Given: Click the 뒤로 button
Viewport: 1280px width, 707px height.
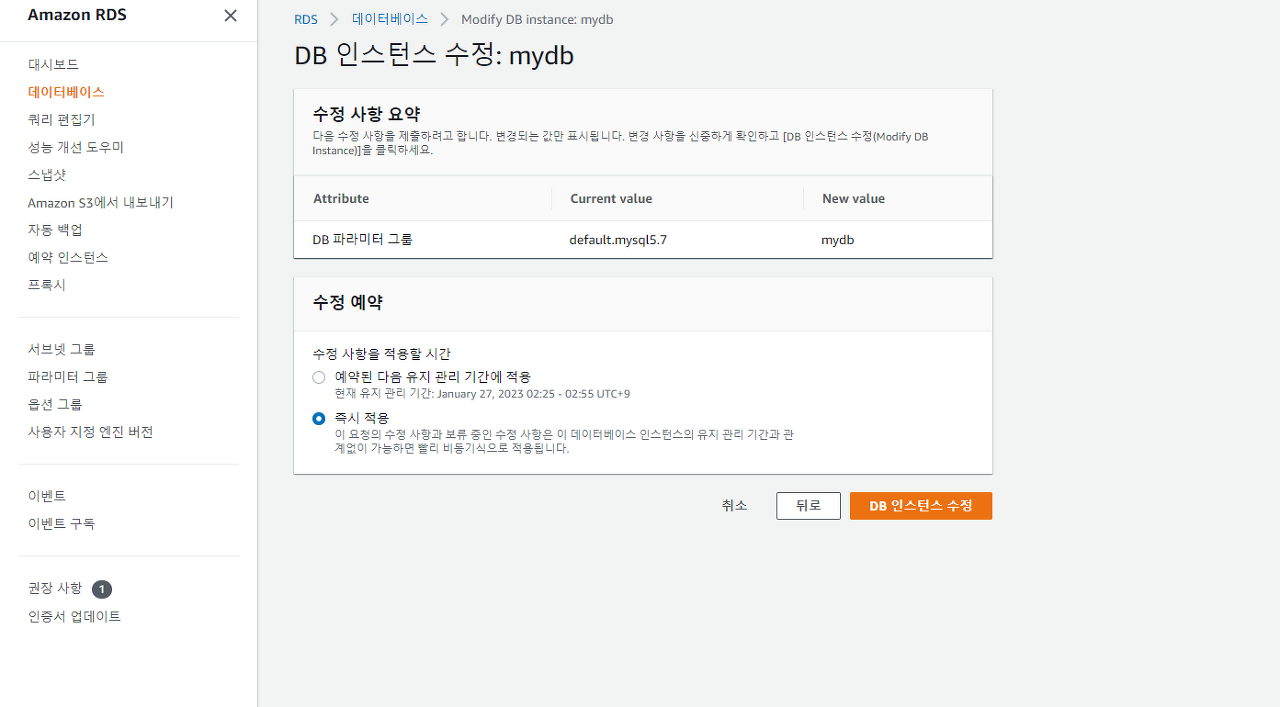Looking at the screenshot, I should tap(808, 506).
